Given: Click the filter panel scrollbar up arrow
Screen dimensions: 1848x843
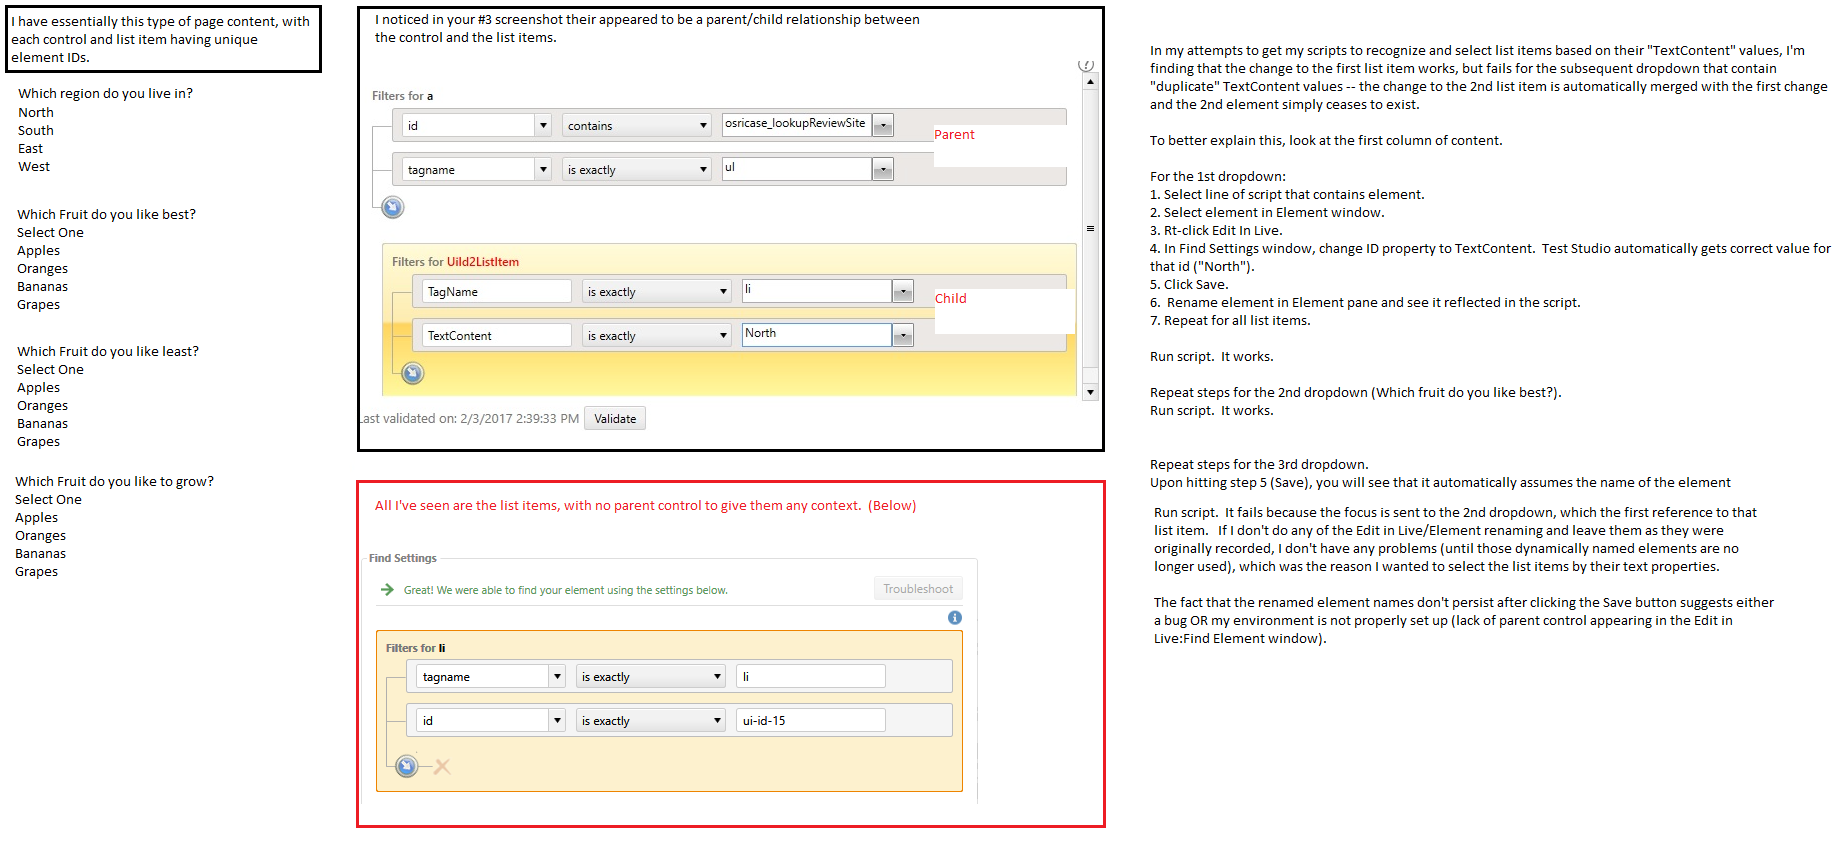Looking at the screenshot, I should 1090,82.
